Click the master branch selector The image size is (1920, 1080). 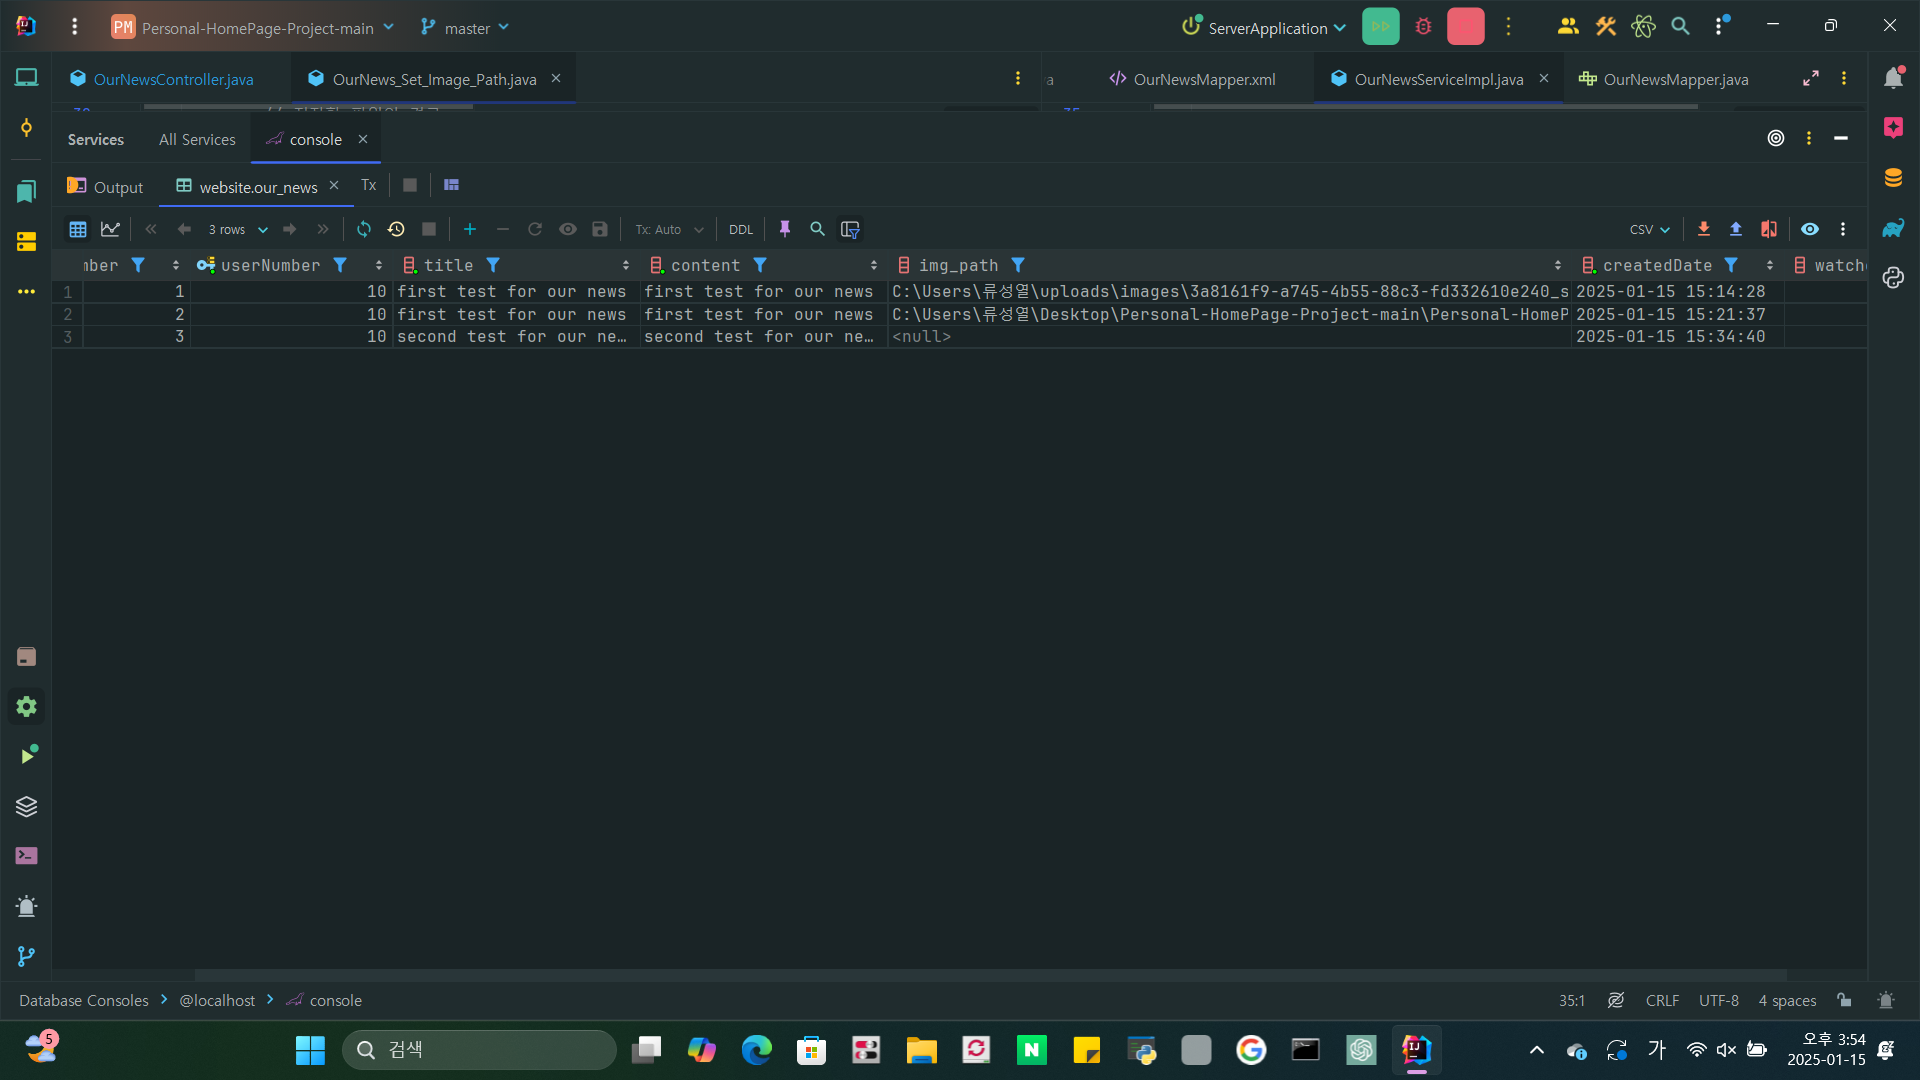pyautogui.click(x=465, y=27)
